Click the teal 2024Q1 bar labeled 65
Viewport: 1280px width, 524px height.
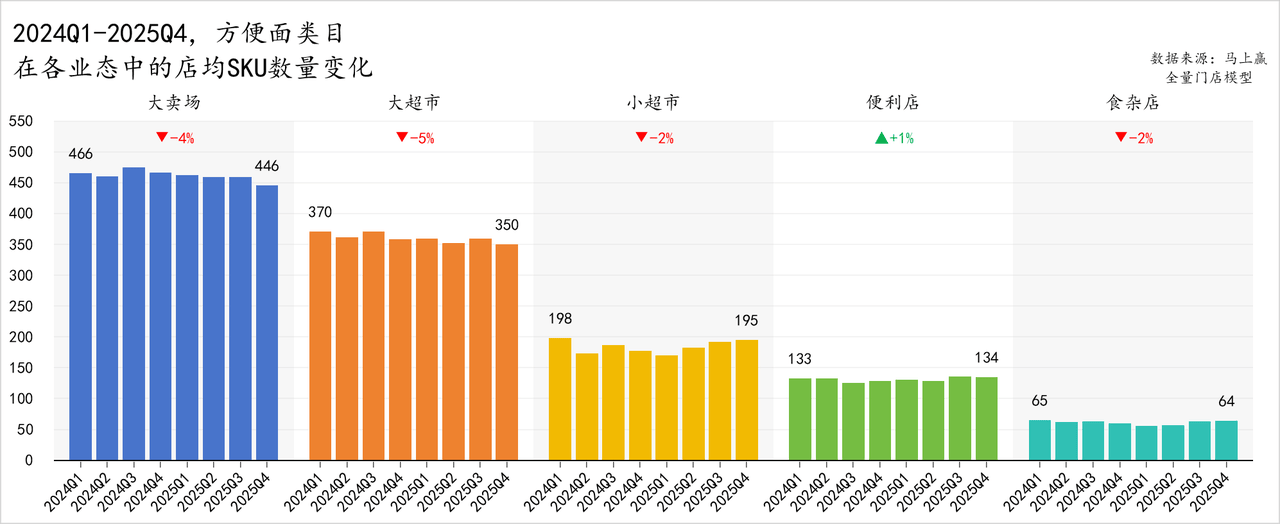click(x=1040, y=440)
